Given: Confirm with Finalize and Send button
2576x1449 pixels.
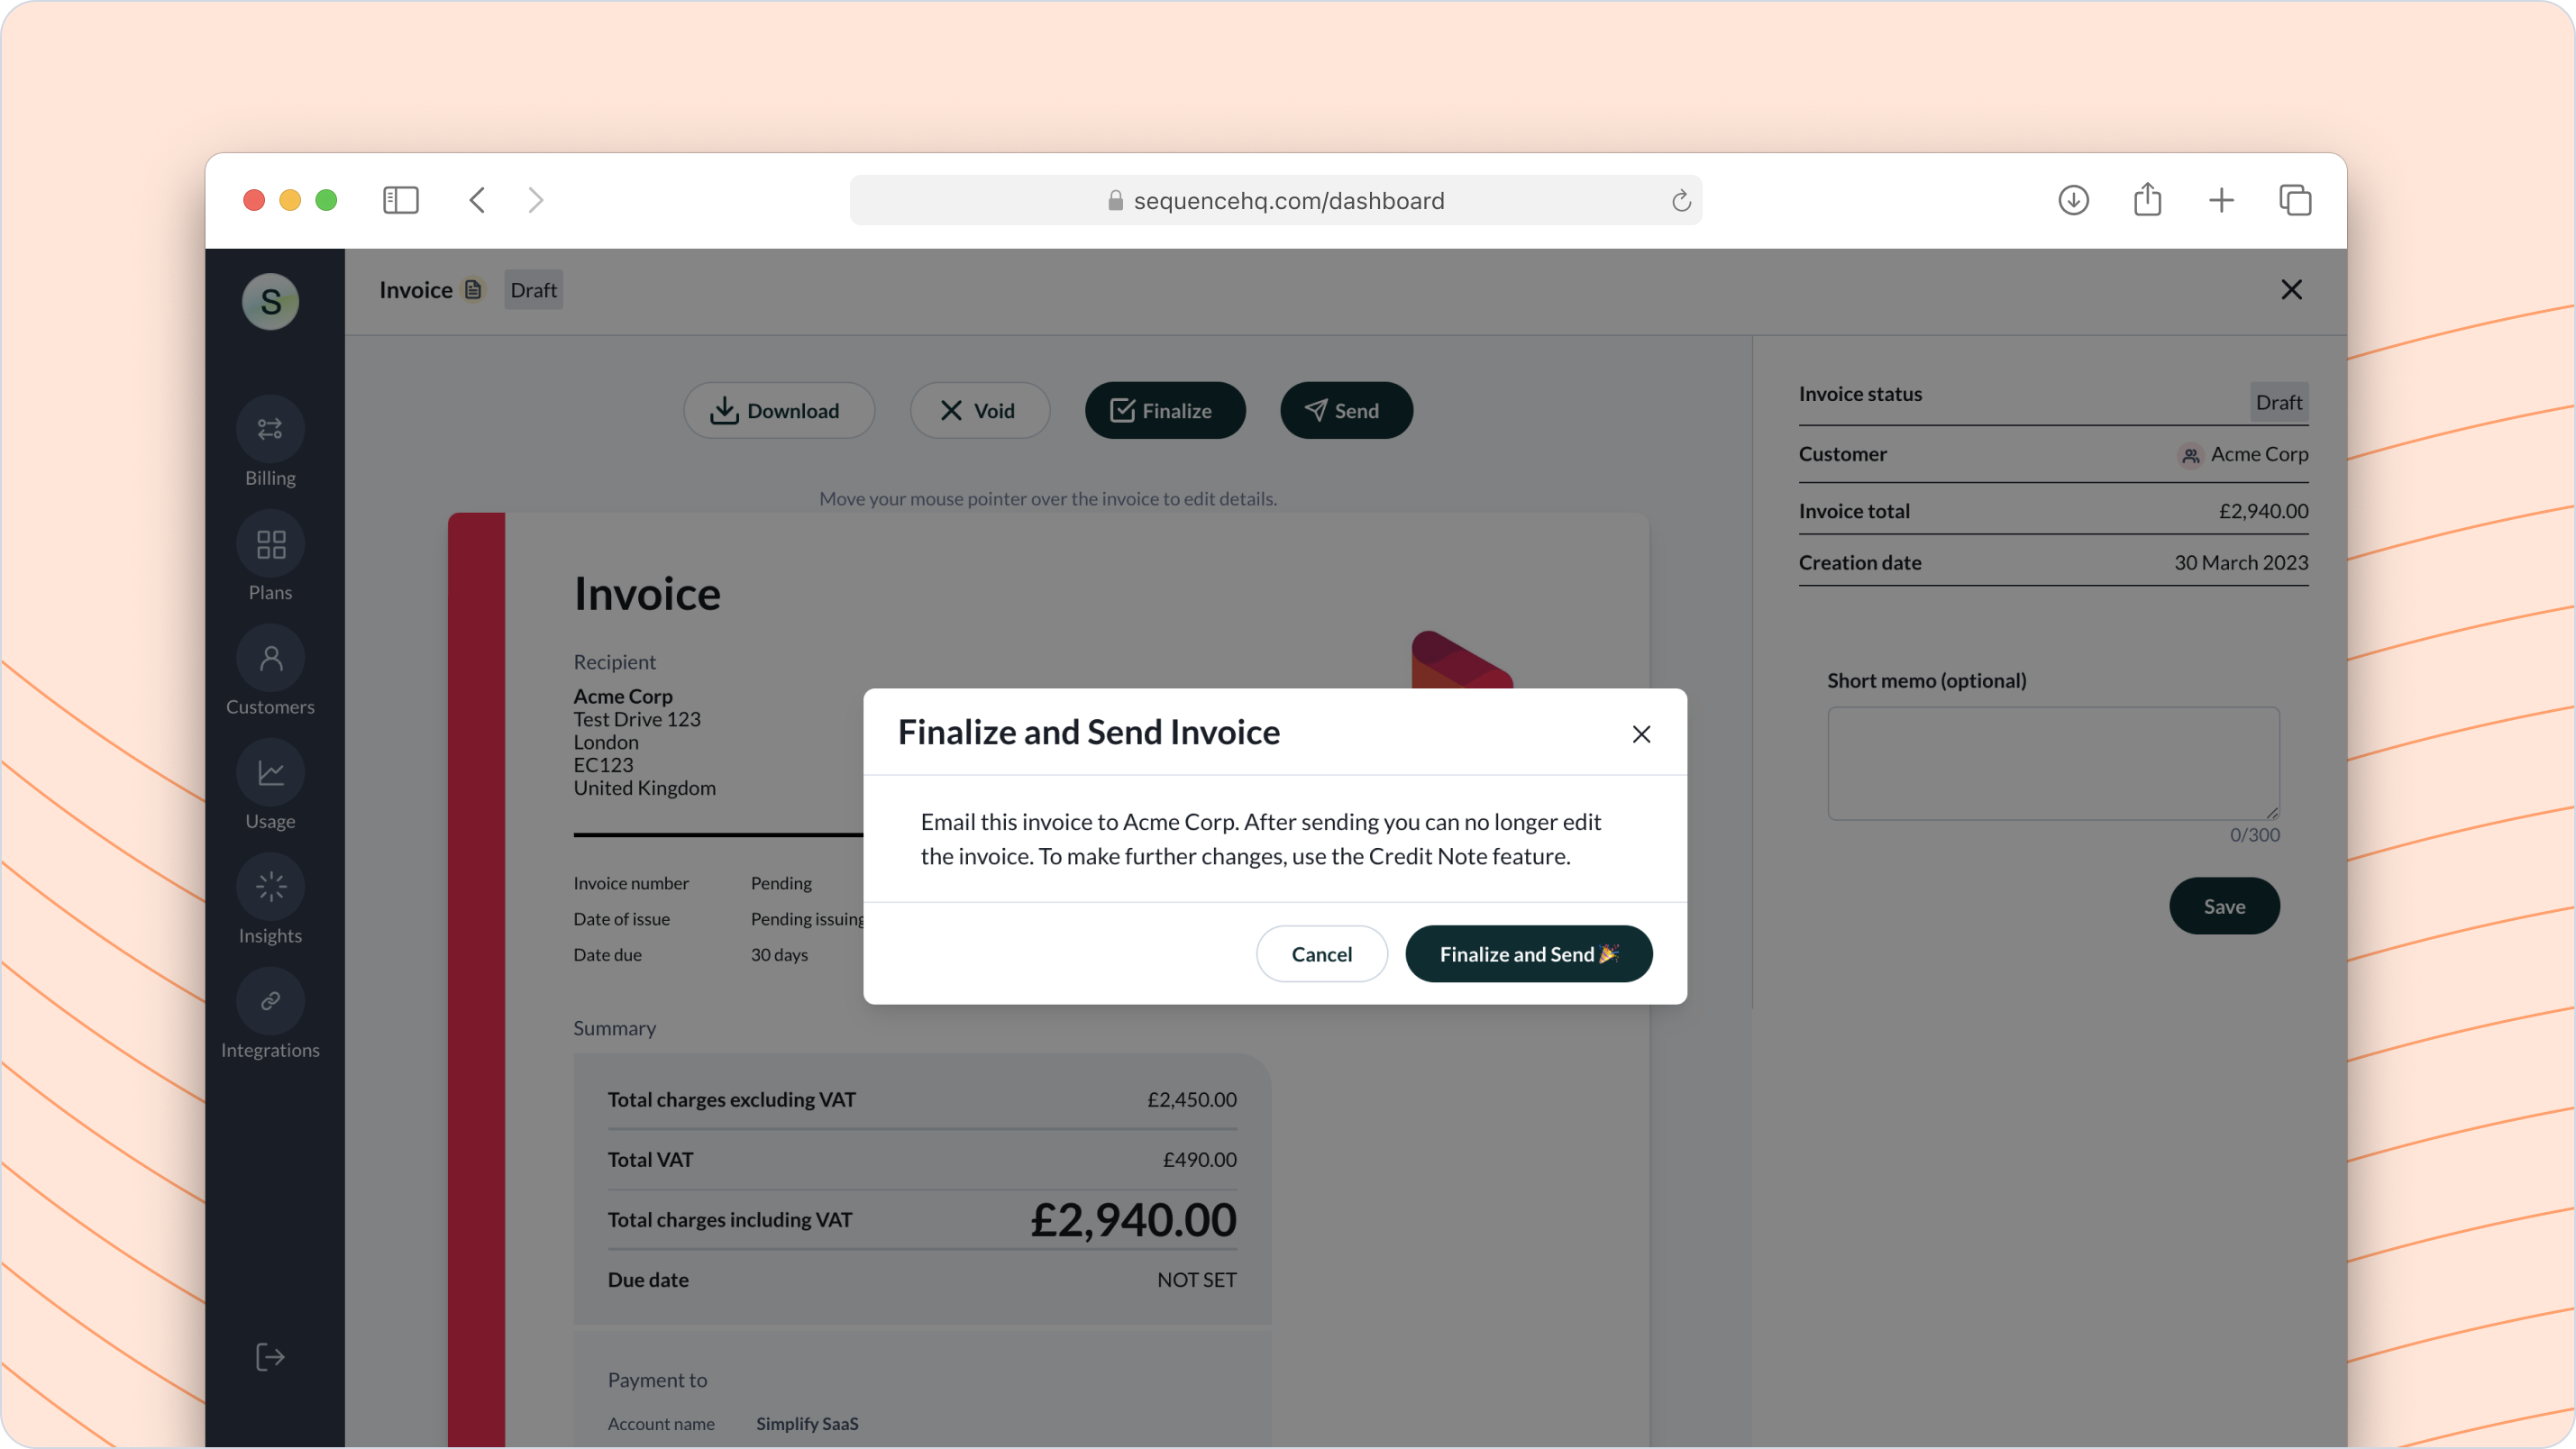Looking at the screenshot, I should click(1528, 954).
